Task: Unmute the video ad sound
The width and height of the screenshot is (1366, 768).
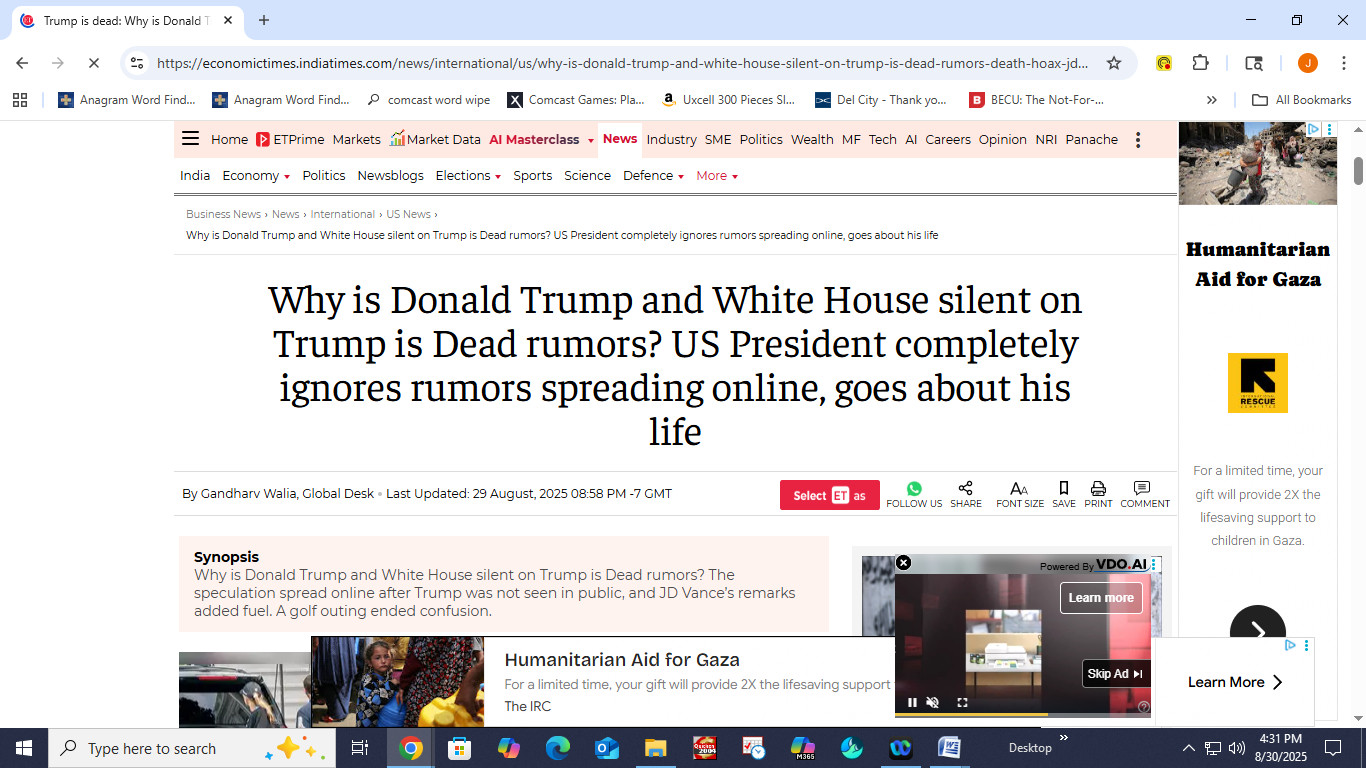Action: point(933,702)
